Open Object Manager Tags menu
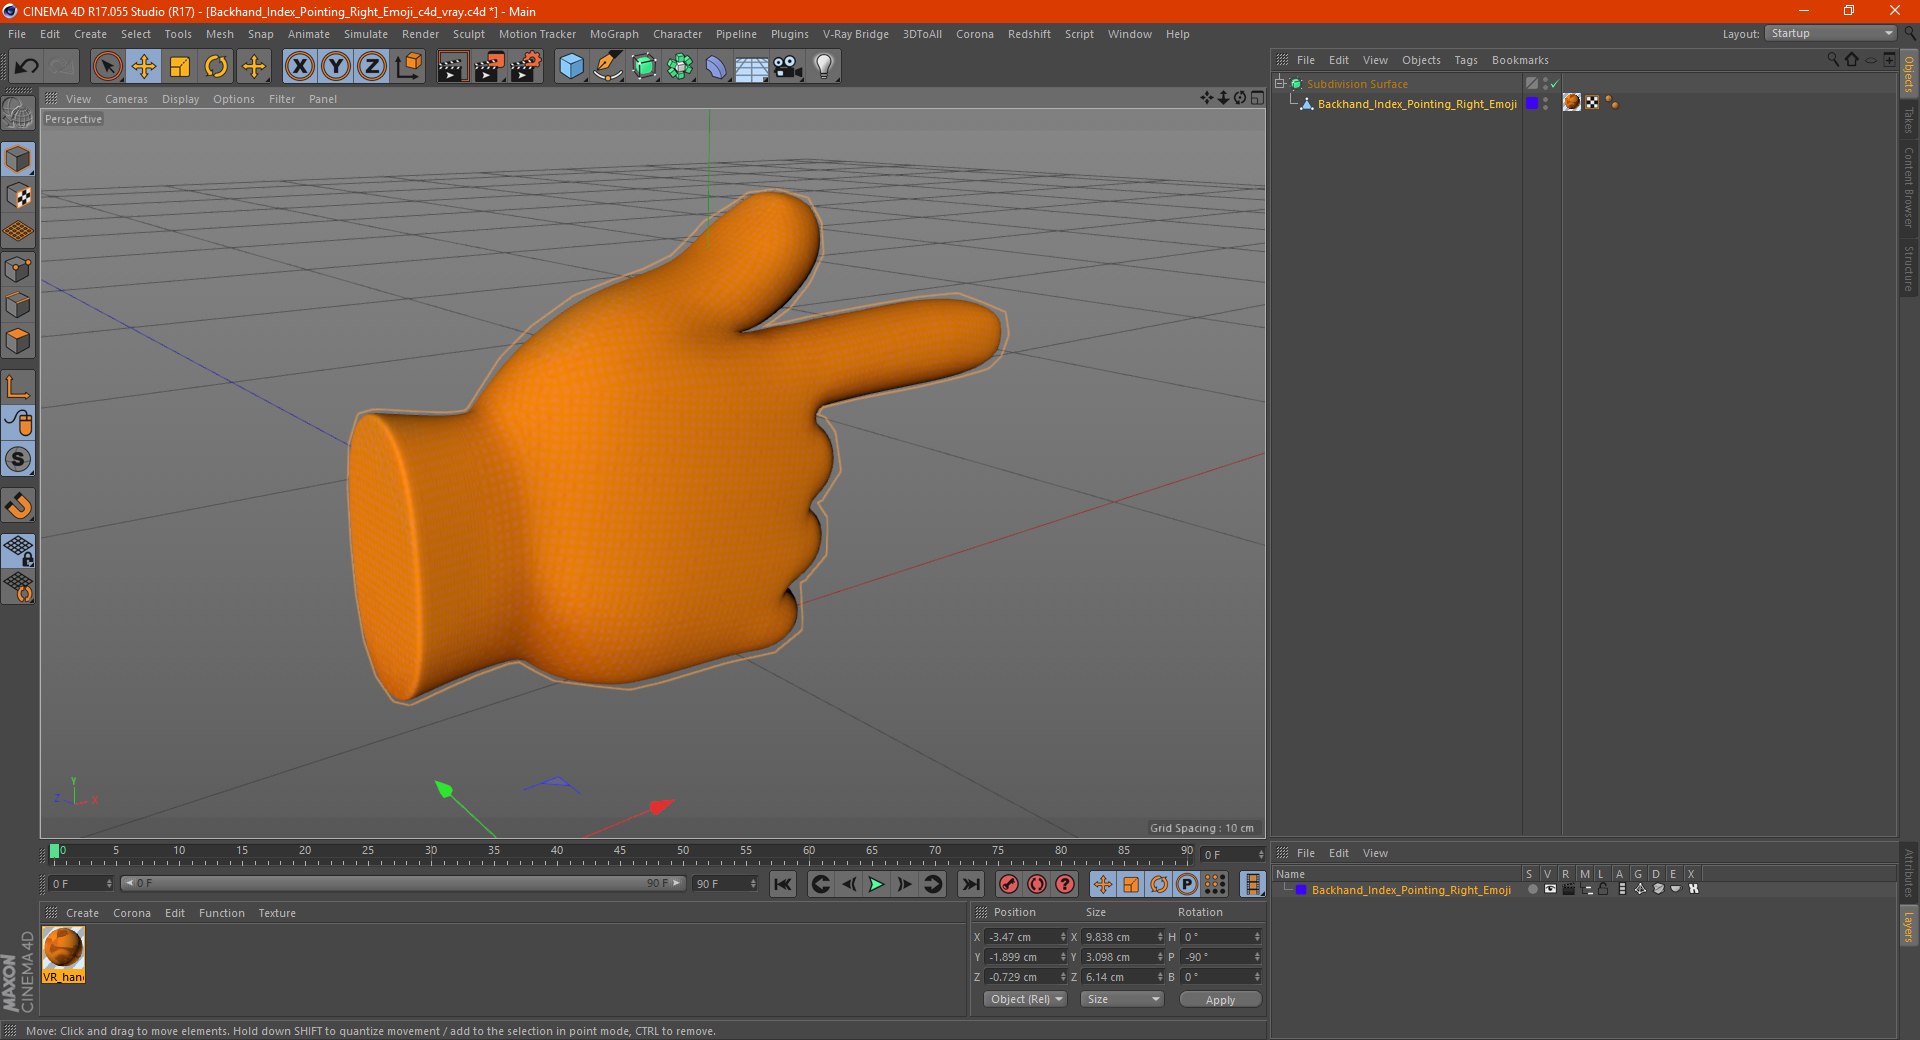1920x1040 pixels. pyautogui.click(x=1465, y=60)
